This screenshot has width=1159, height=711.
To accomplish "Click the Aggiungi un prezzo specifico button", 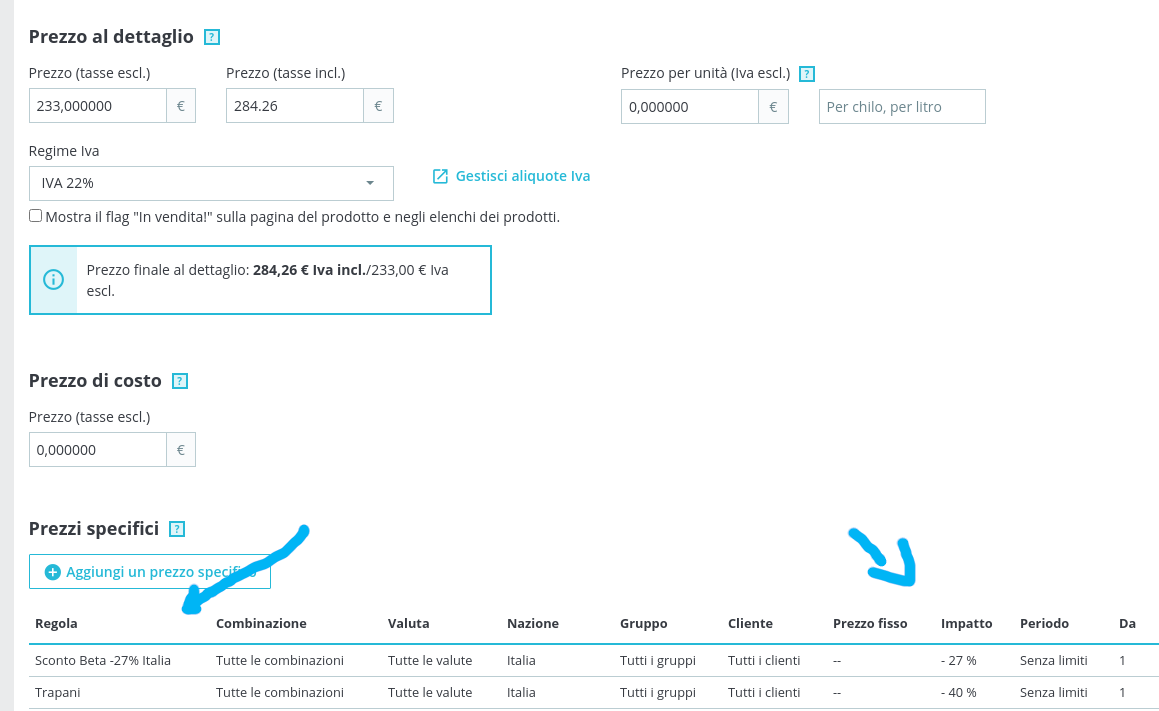I will tap(149, 571).
